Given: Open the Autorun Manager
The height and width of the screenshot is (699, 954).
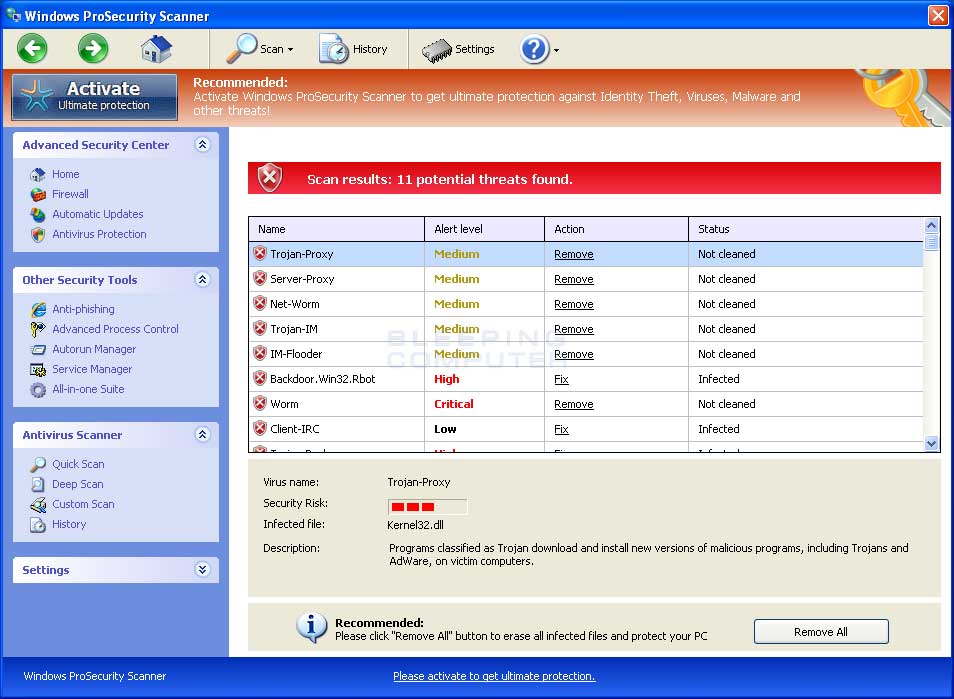Looking at the screenshot, I should tap(93, 349).
